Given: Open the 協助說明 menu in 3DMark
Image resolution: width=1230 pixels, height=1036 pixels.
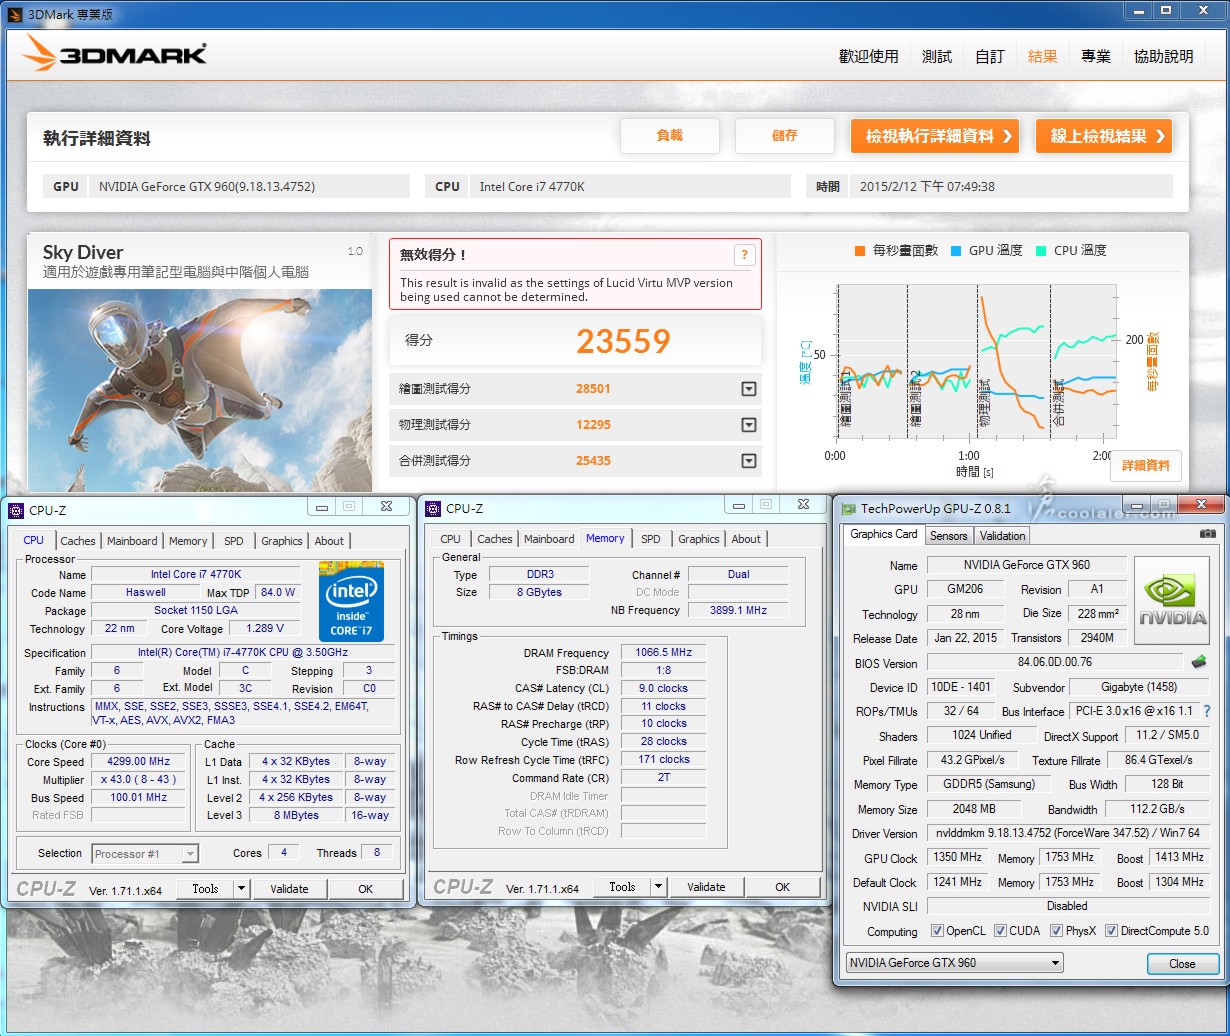Looking at the screenshot, I should pyautogui.click(x=1164, y=57).
